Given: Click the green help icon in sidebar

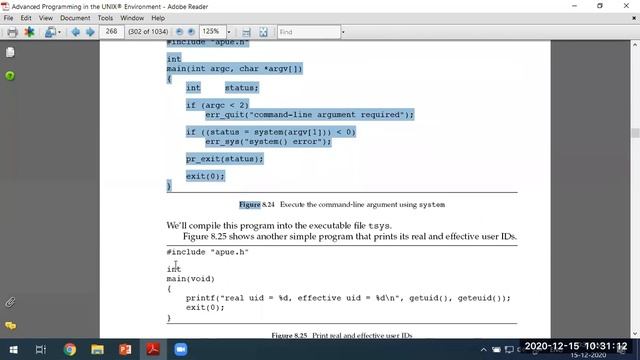Looking at the screenshot, I should 10,76.
